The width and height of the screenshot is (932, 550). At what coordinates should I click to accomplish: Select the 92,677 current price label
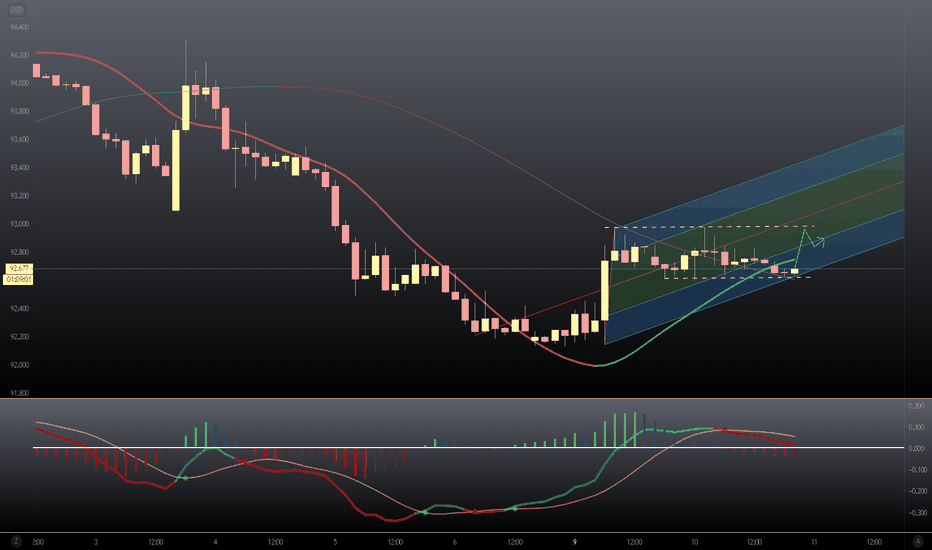19,269
